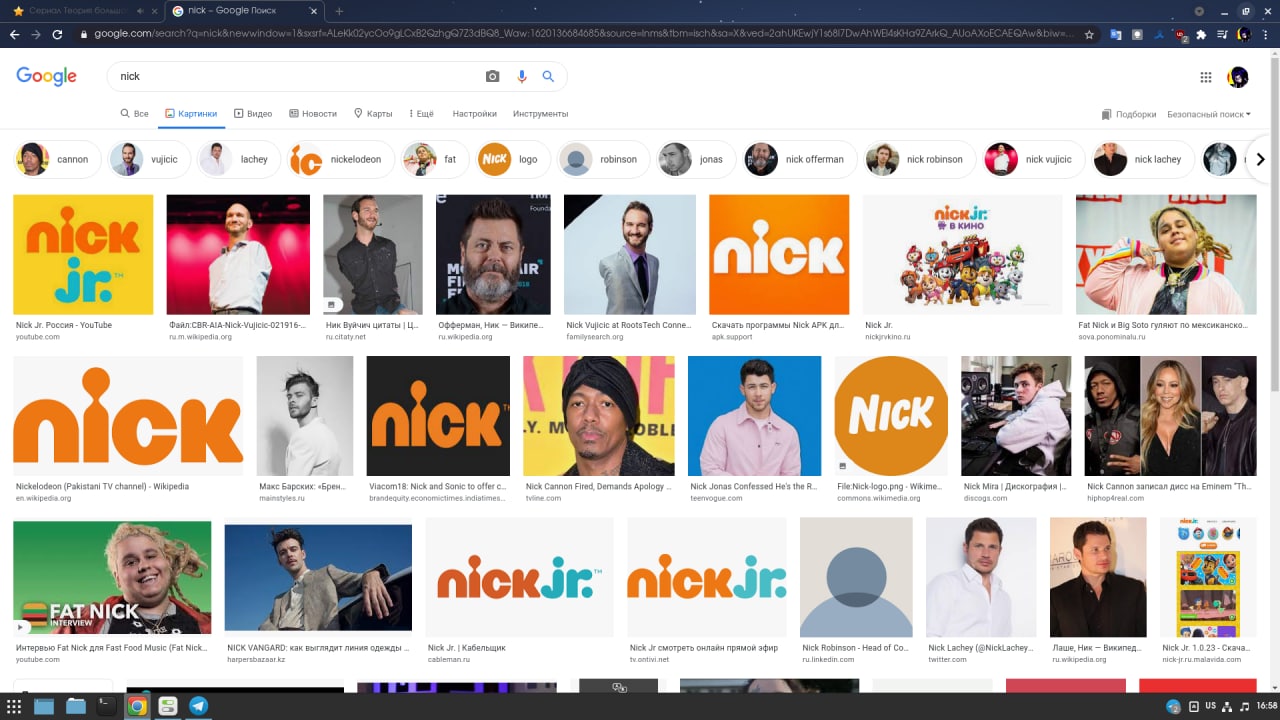Select the 'nick lachey' suggestion chip
This screenshot has height=720, width=1280.
click(1142, 159)
